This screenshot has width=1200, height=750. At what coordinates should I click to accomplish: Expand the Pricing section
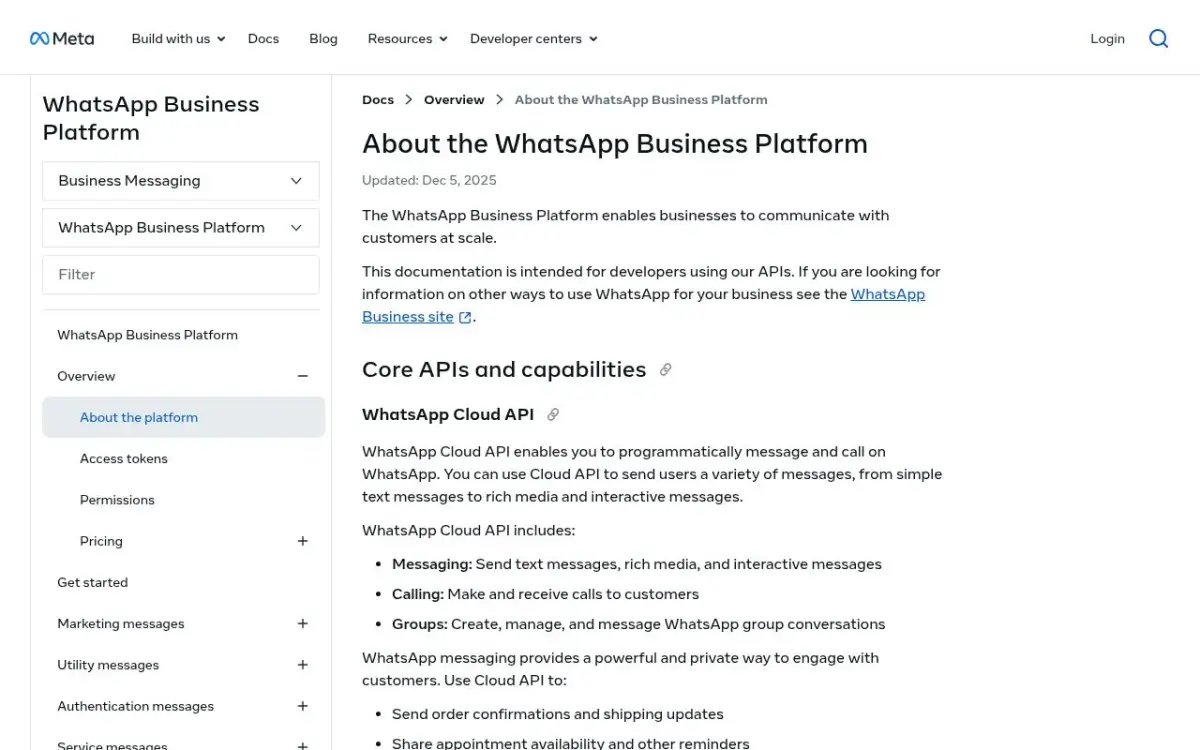pos(303,541)
